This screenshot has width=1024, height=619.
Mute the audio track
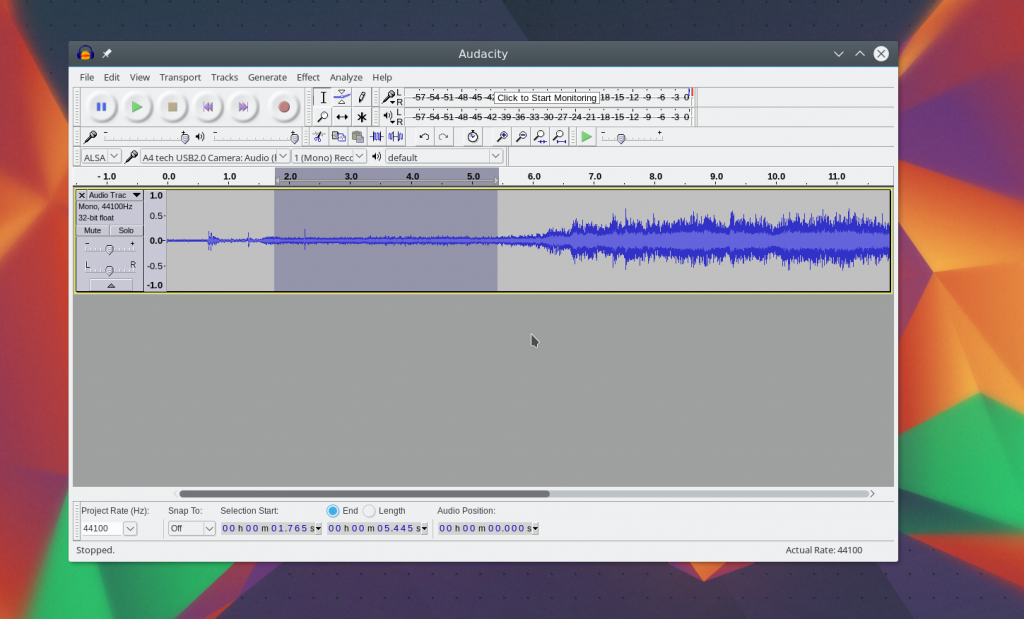tap(92, 230)
